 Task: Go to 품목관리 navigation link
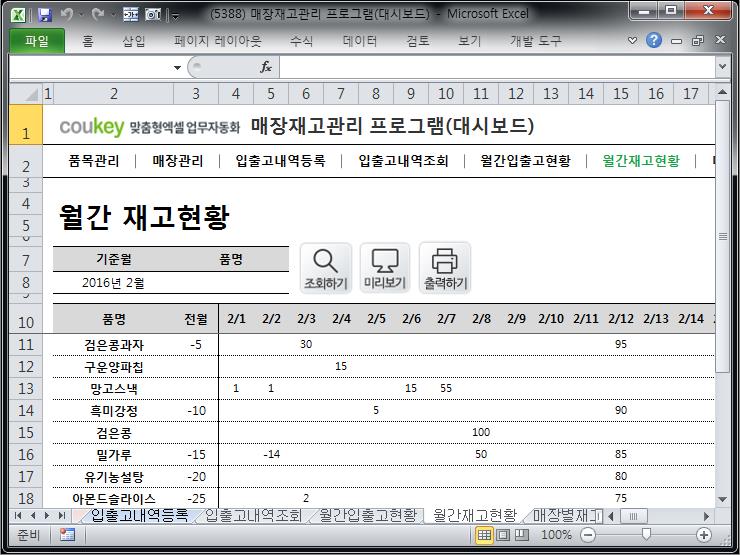[x=94, y=161]
